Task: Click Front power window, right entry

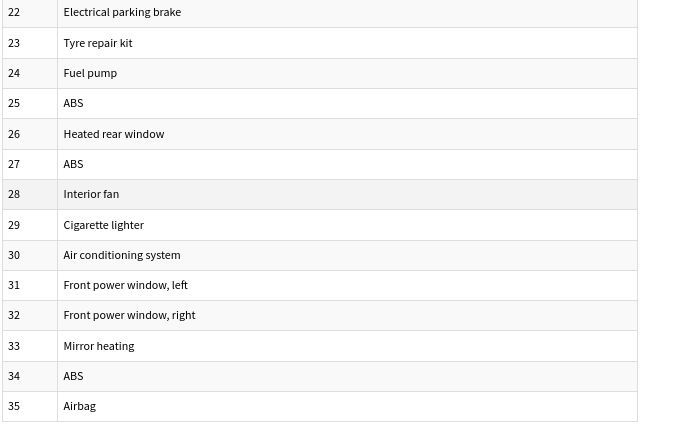Action: point(129,315)
